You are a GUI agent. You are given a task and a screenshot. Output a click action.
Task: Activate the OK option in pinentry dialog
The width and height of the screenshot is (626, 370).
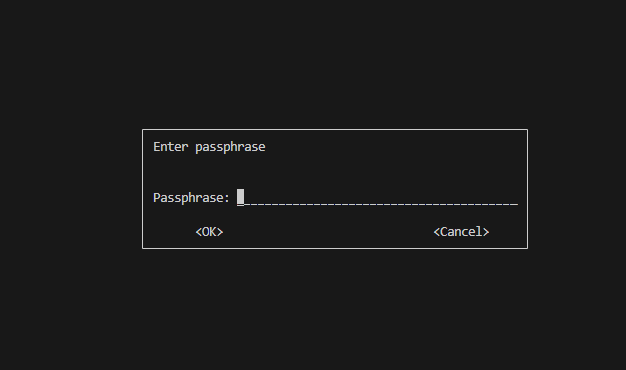tap(209, 232)
